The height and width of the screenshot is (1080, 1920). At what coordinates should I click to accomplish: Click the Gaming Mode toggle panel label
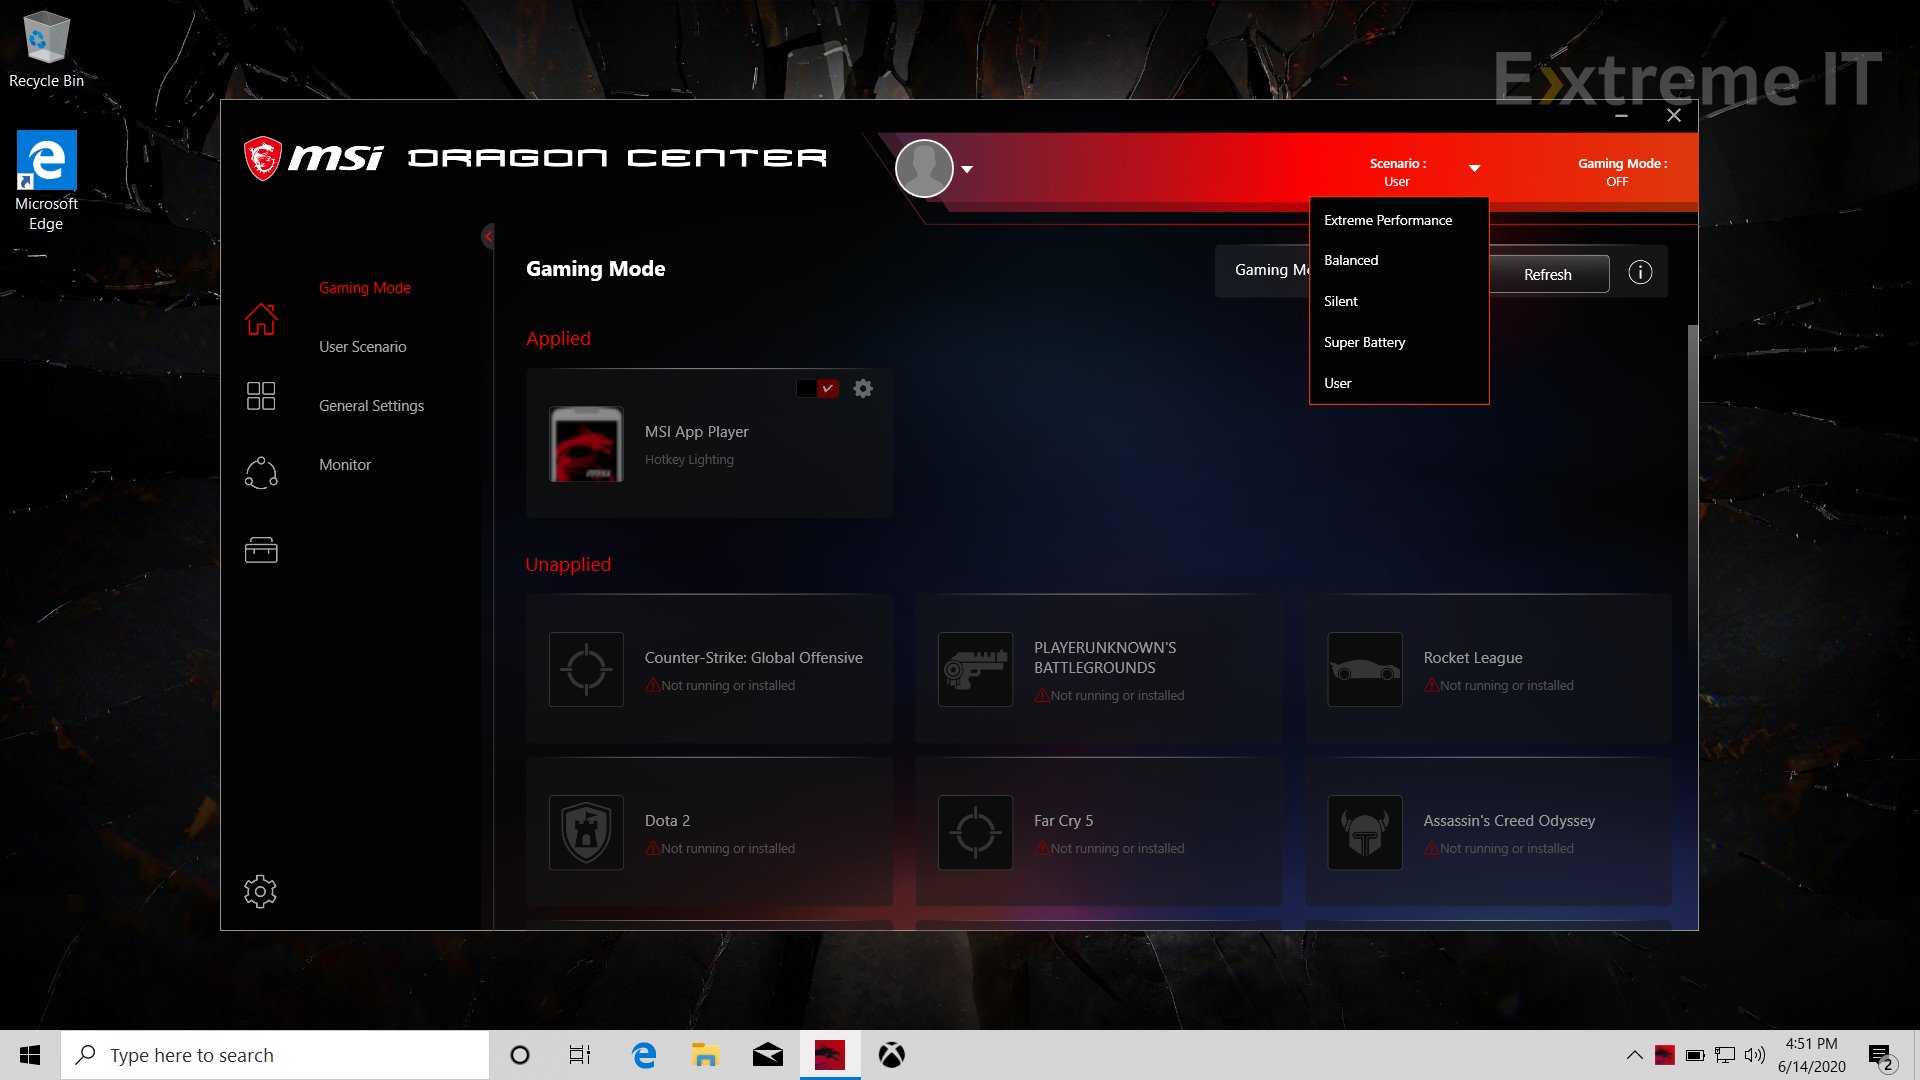tap(1272, 270)
